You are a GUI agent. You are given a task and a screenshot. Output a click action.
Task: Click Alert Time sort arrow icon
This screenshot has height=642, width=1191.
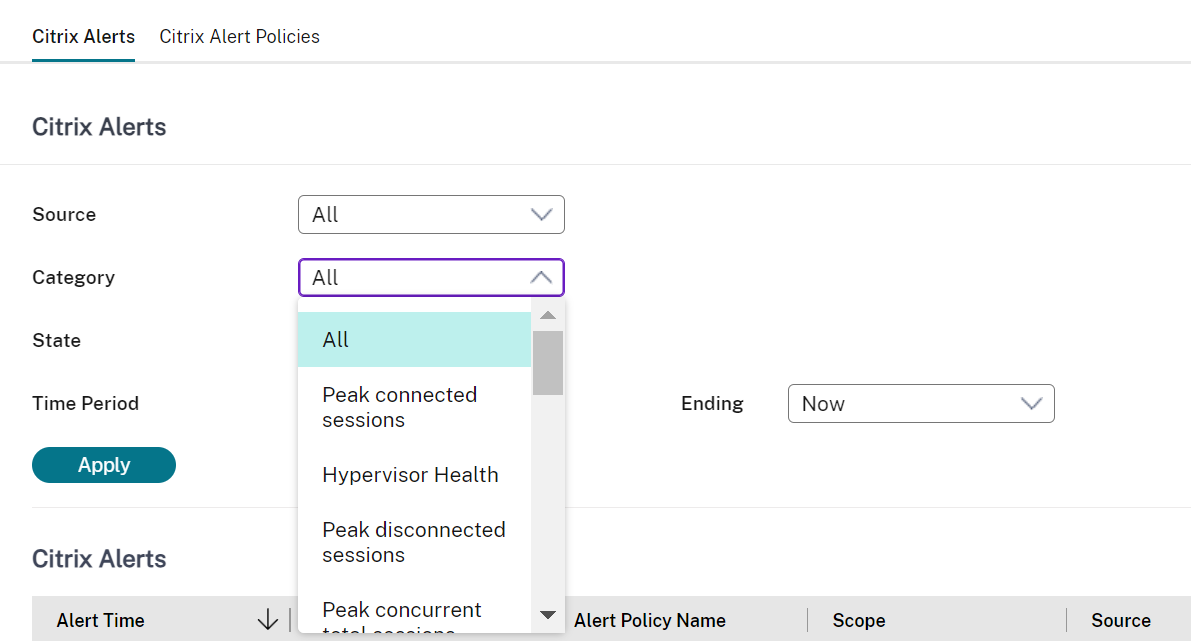[x=267, y=621]
